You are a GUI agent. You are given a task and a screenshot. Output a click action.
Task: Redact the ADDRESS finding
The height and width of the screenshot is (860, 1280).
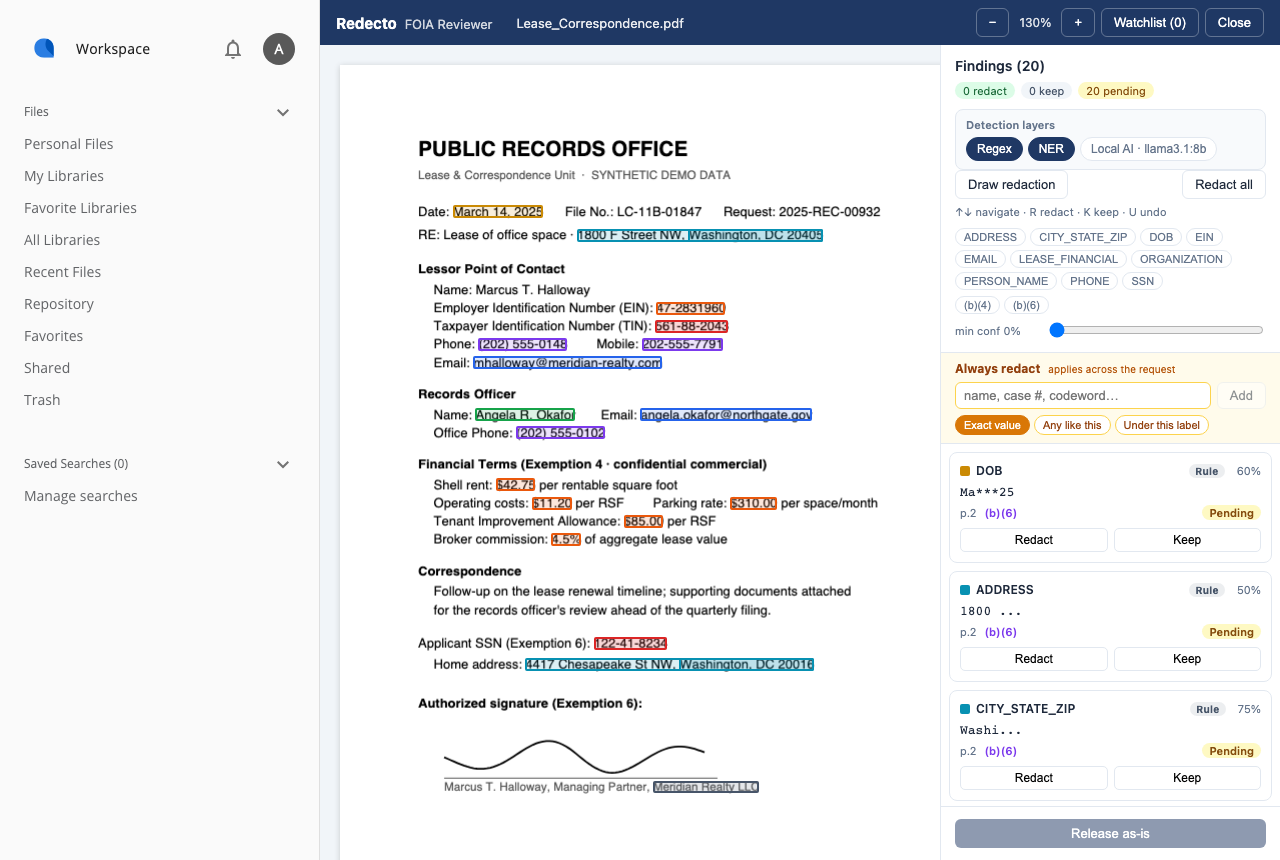[x=1034, y=659]
